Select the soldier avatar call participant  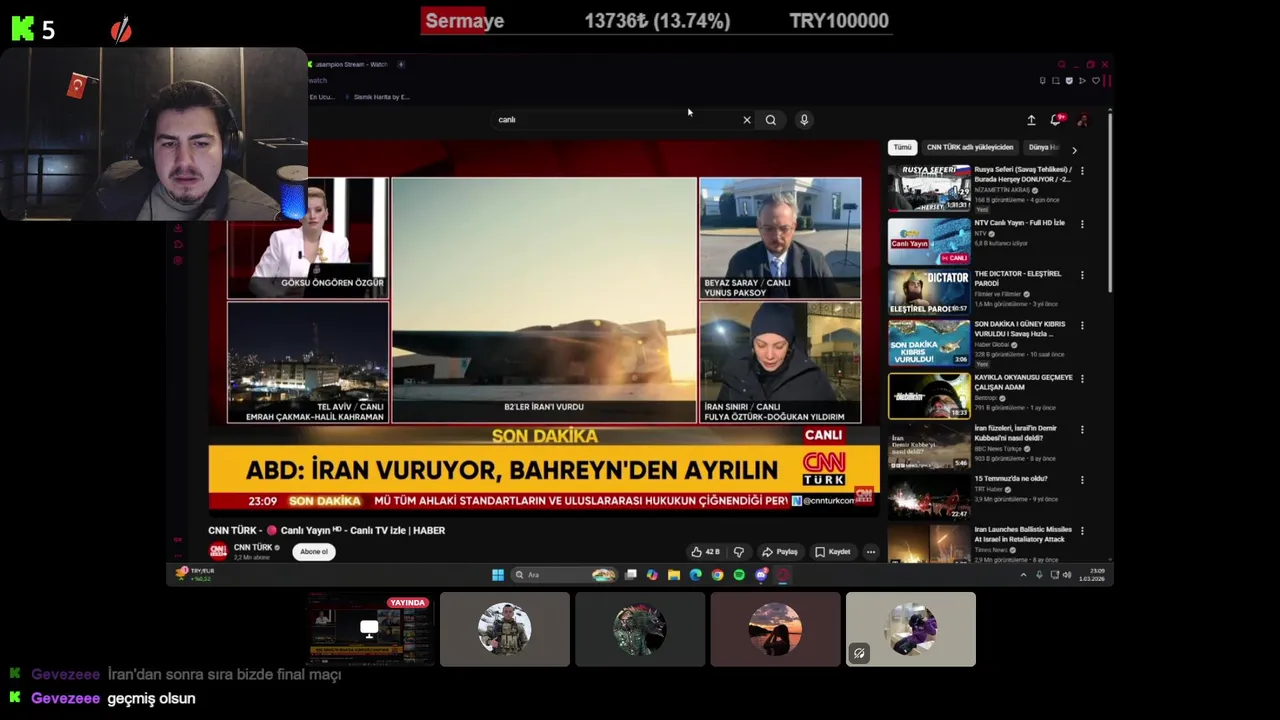coord(505,629)
